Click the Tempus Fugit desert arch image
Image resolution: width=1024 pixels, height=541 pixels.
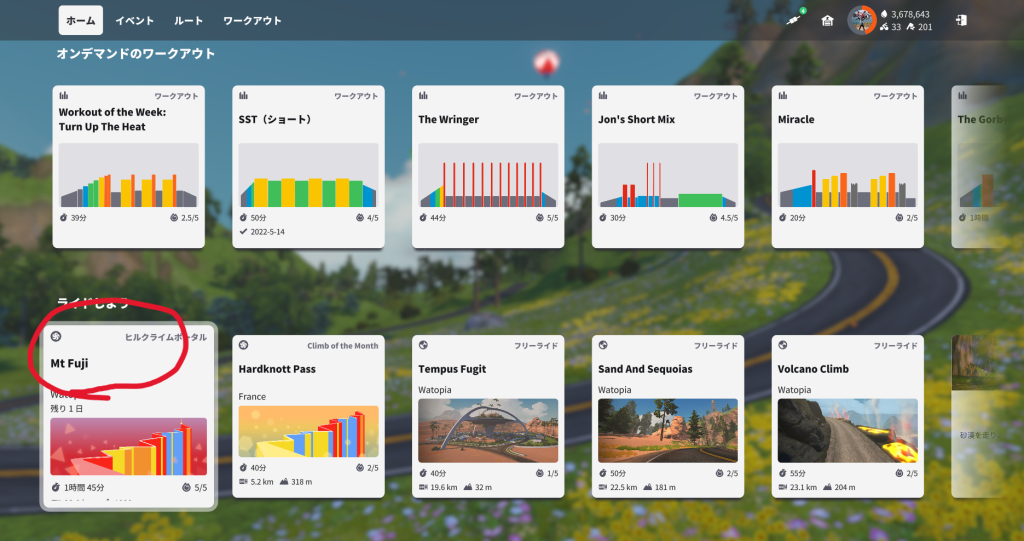(x=488, y=431)
